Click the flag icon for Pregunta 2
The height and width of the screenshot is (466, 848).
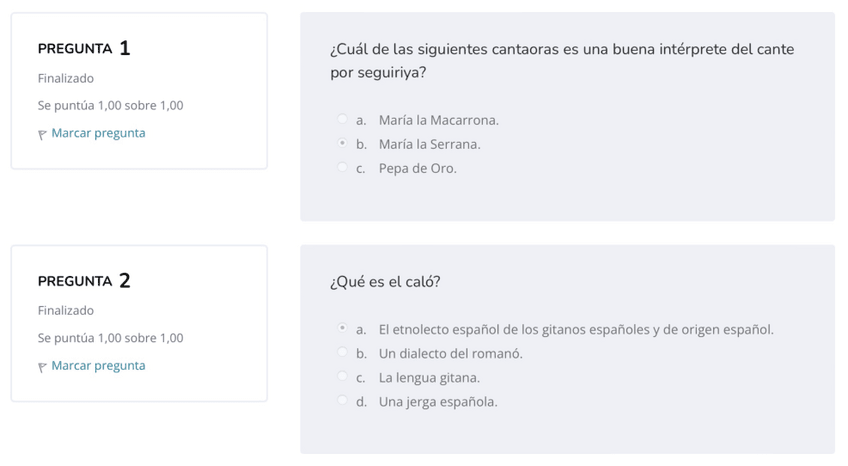point(43,367)
